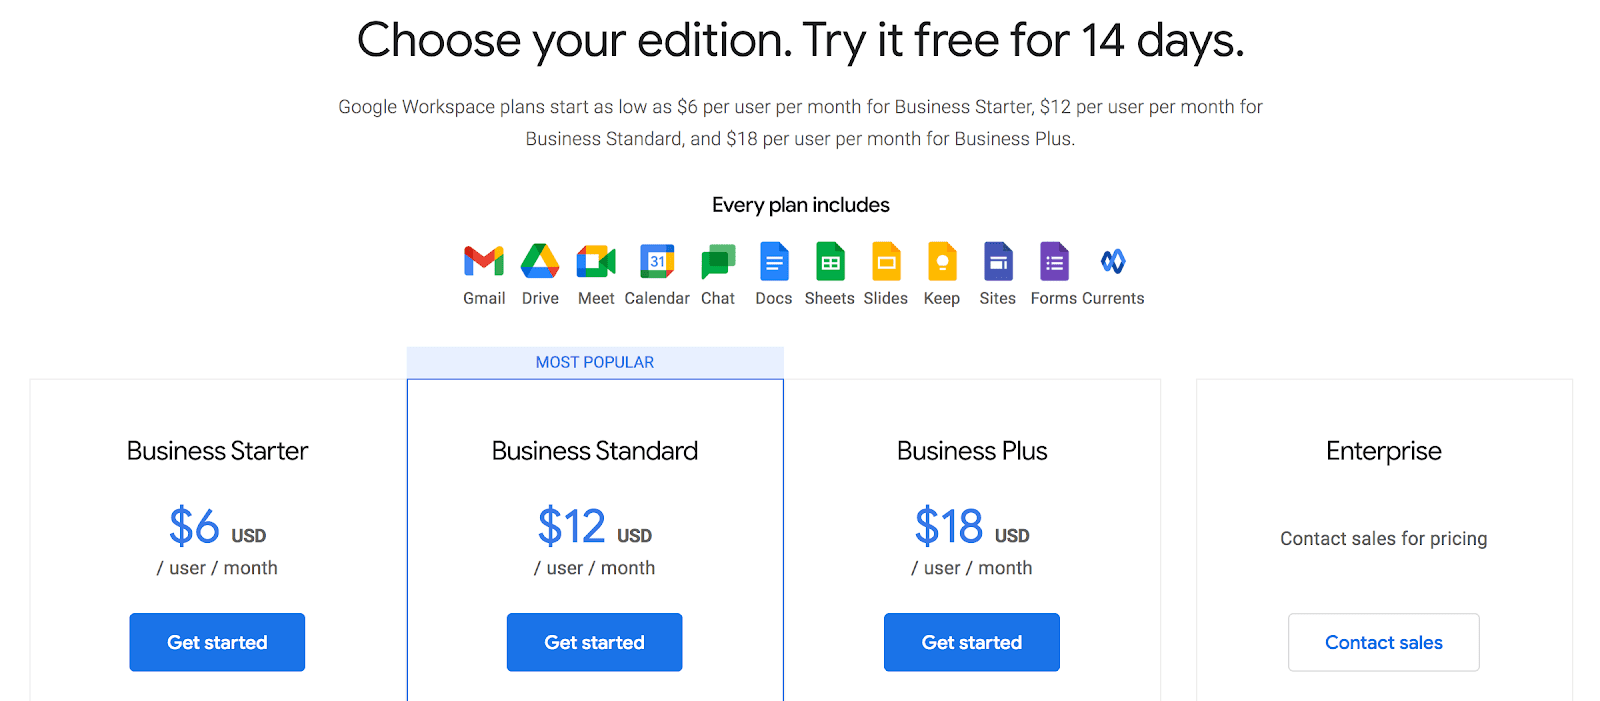Choose the yellow Slides icon
1600x701 pixels.
click(886, 261)
